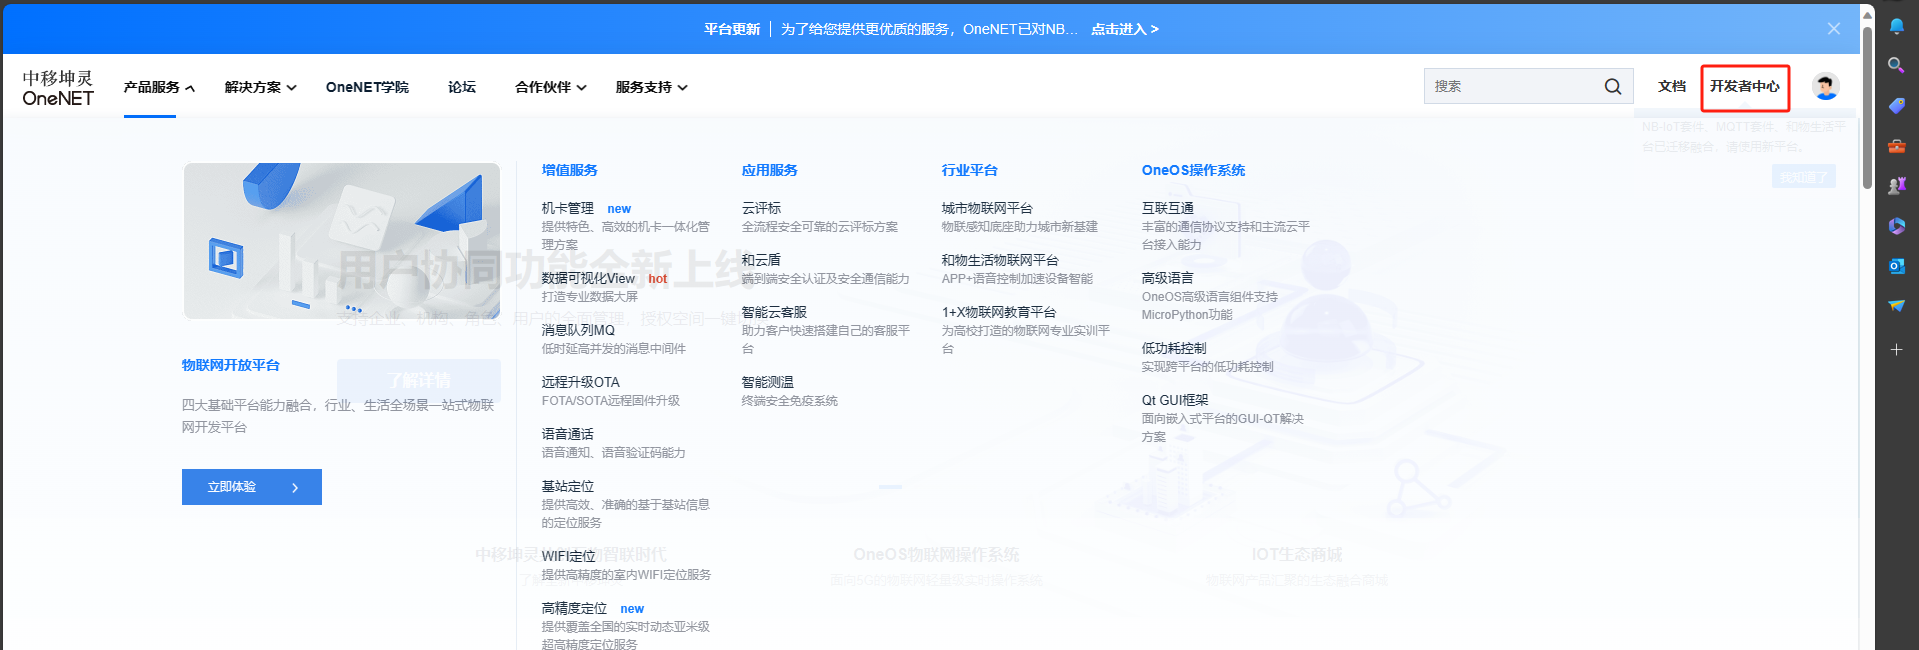Open the 和物生活物联网平台 link
The width and height of the screenshot is (1919, 650).
click(x=1000, y=260)
